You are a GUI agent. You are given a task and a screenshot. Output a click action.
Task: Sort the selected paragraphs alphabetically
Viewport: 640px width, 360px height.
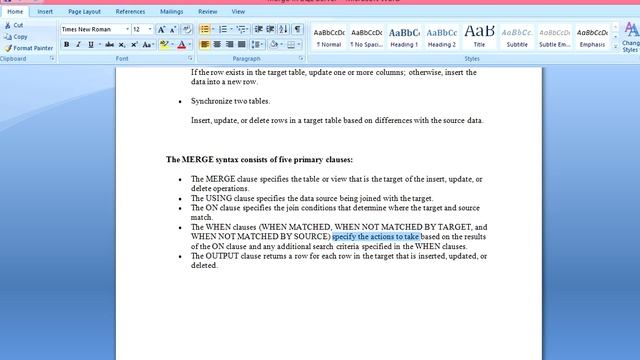283,29
